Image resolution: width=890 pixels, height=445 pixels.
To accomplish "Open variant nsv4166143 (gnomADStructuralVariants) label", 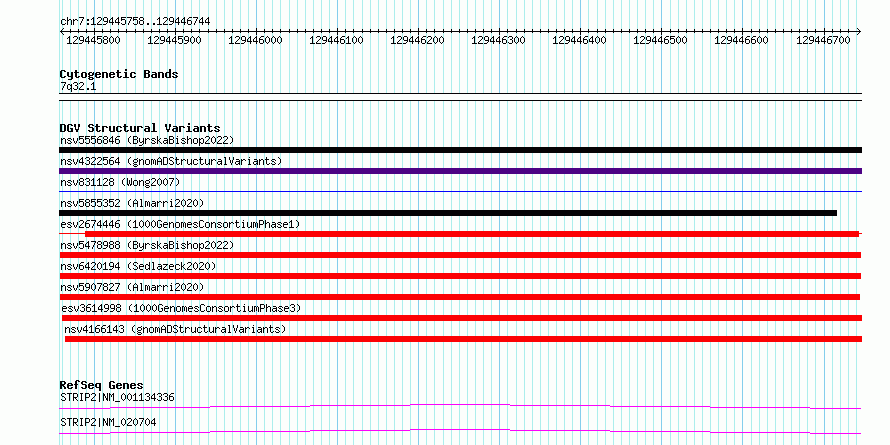I will 175,329.
